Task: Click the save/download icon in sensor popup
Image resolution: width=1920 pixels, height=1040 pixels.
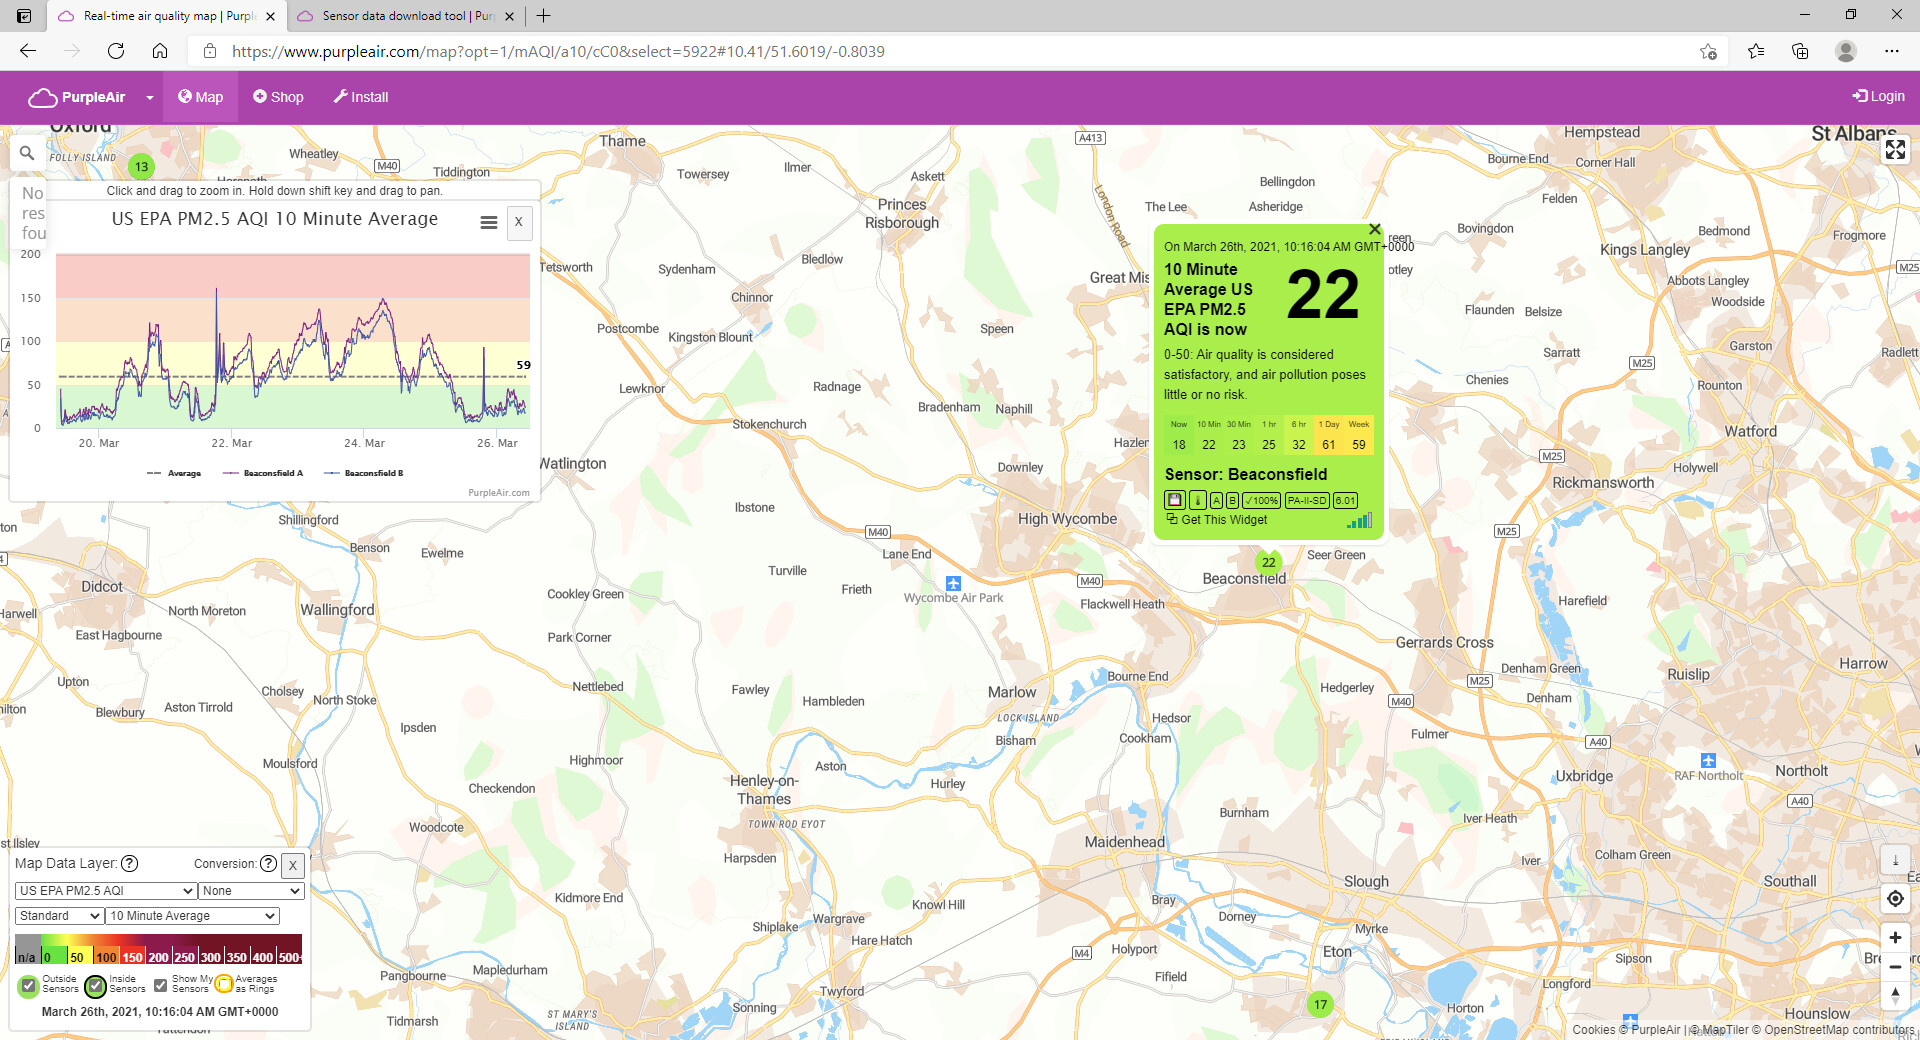Action: click(x=1175, y=500)
